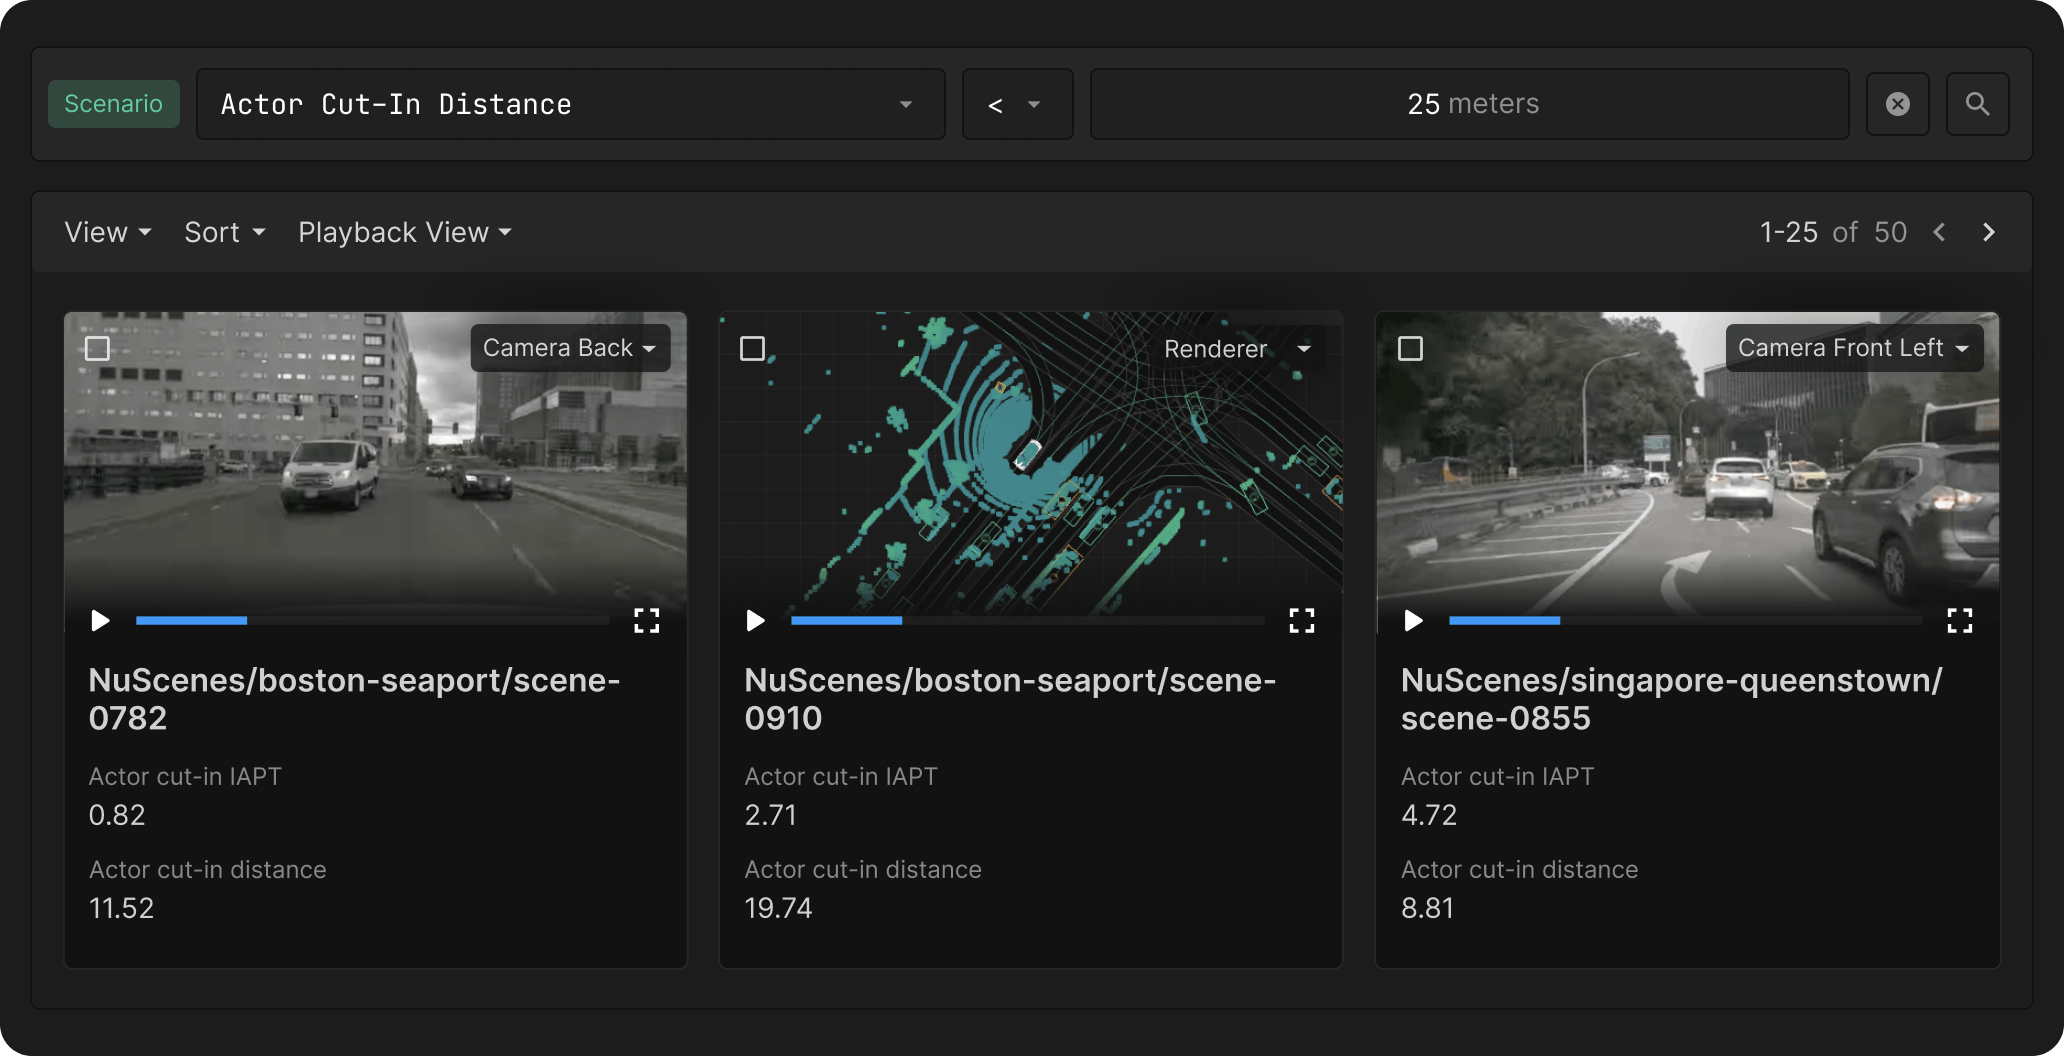Play the scene-0910 renderer clip
The width and height of the screenshot is (2064, 1056).
click(x=755, y=621)
